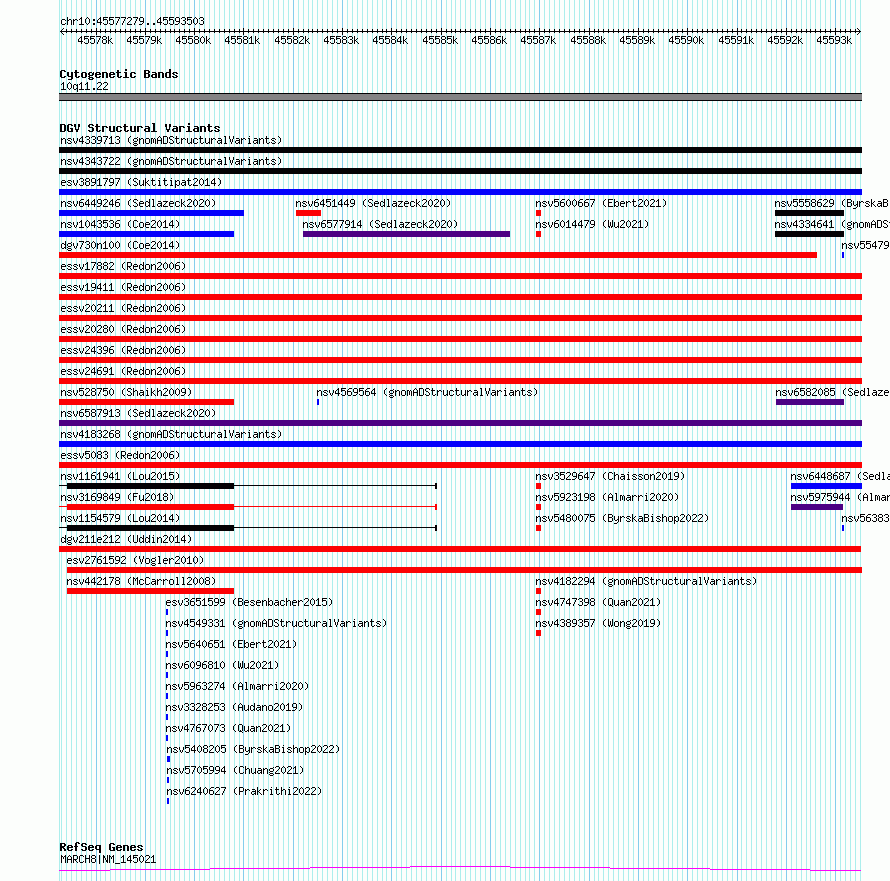Click the black bar under nsv5558629
890x881 pixels.
[x=809, y=213]
